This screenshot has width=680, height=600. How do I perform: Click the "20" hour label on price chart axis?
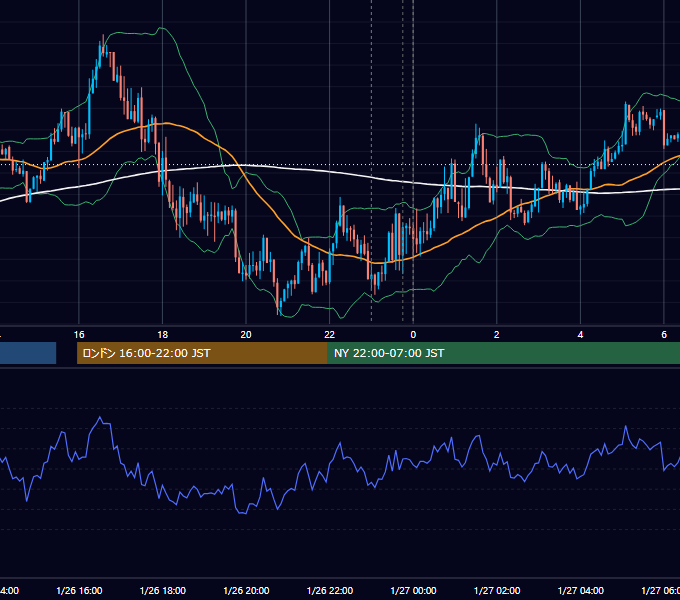246,335
